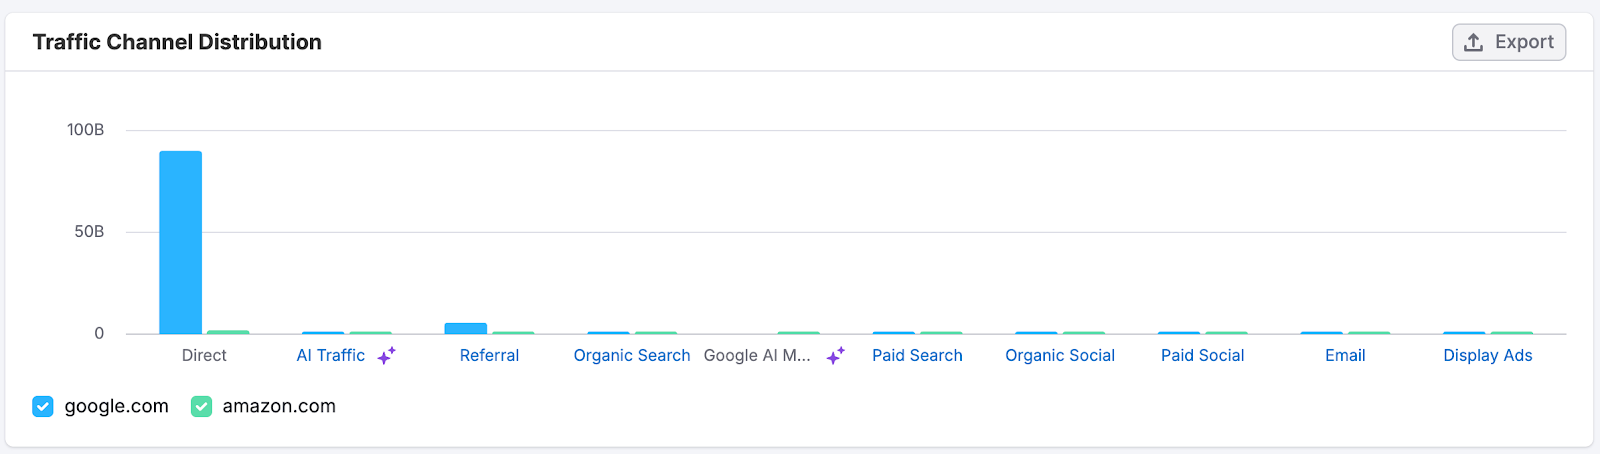Click the Email channel link
Image resolution: width=1600 pixels, height=454 pixels.
click(1345, 355)
